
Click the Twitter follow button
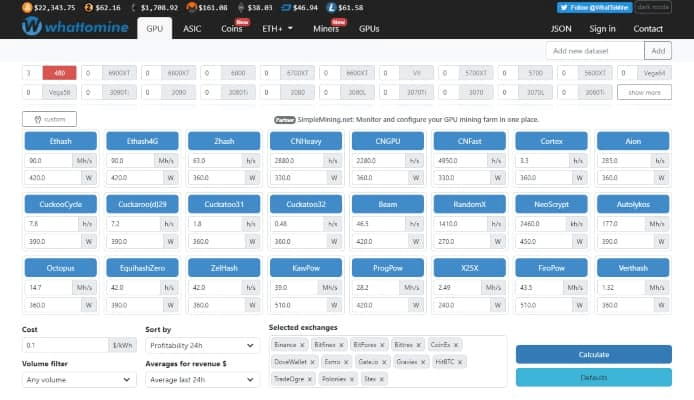point(594,8)
